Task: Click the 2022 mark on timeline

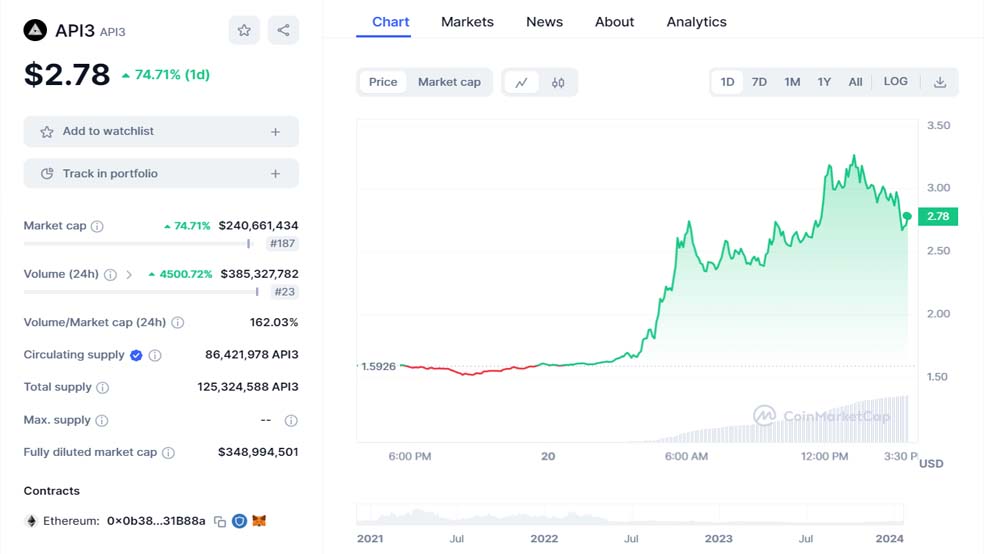Action: (x=544, y=538)
